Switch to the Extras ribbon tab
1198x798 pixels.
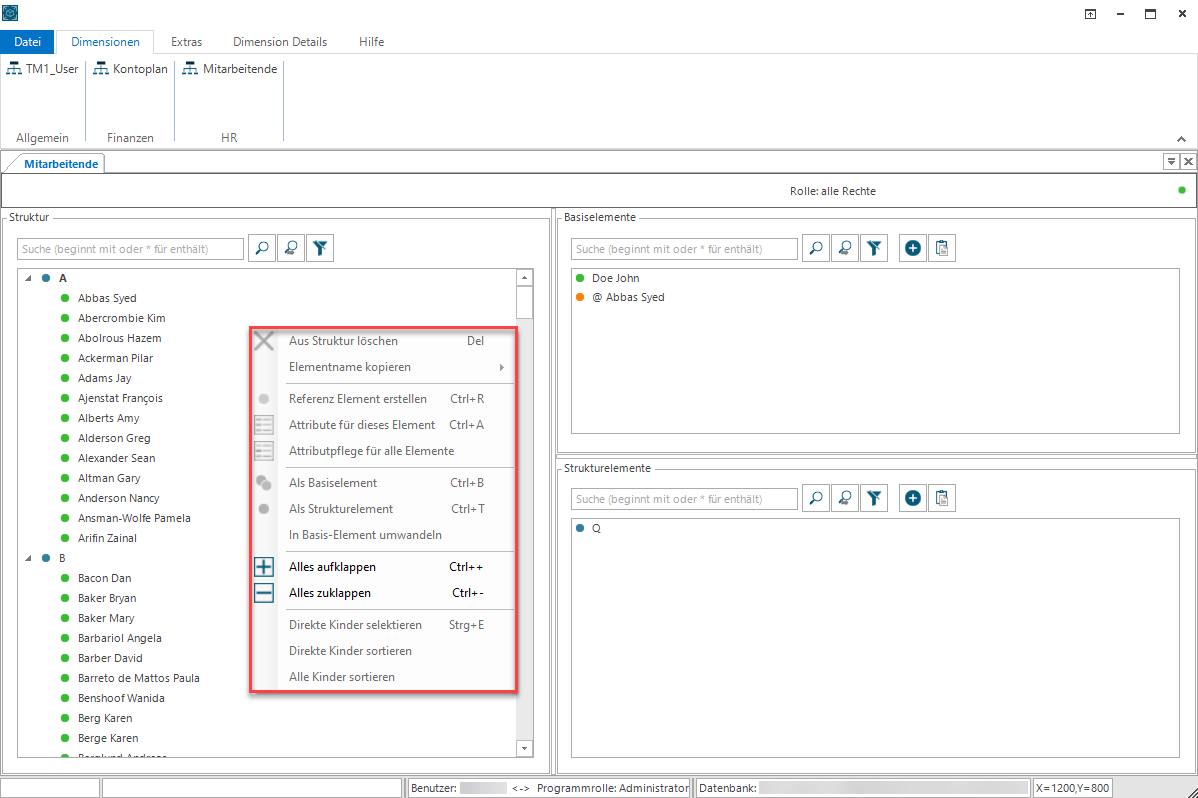click(x=186, y=41)
